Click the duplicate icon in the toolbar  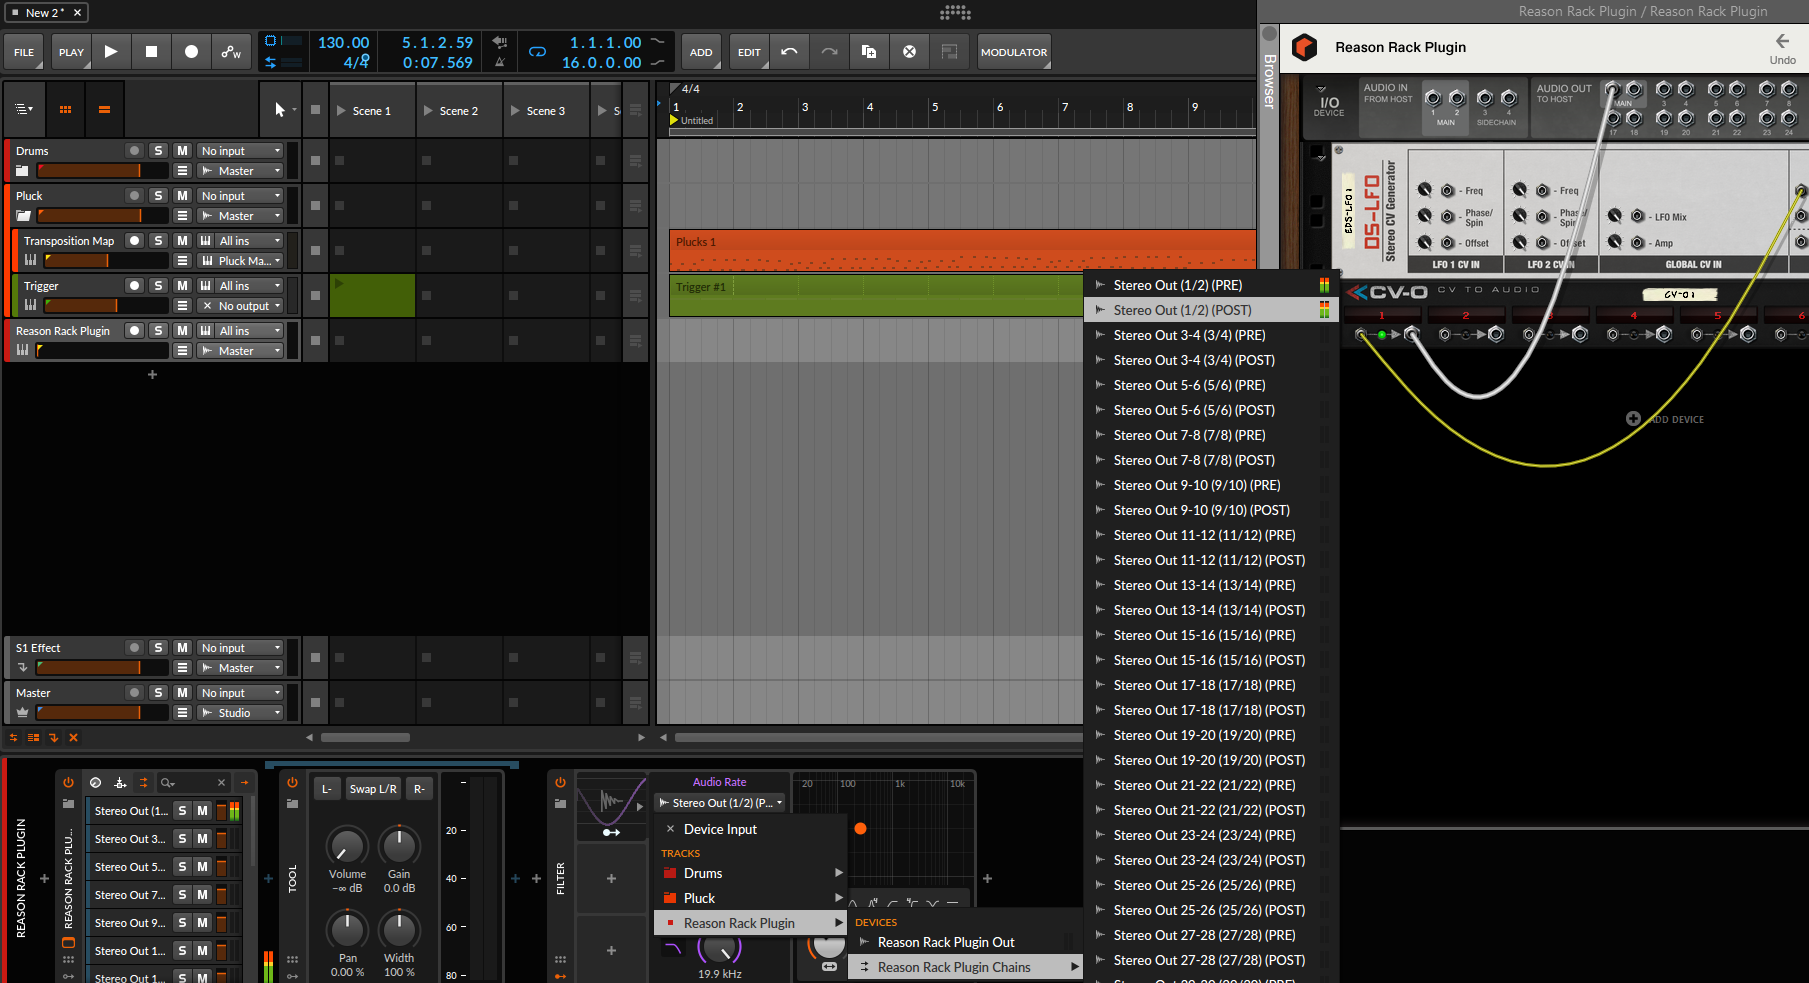(x=869, y=52)
